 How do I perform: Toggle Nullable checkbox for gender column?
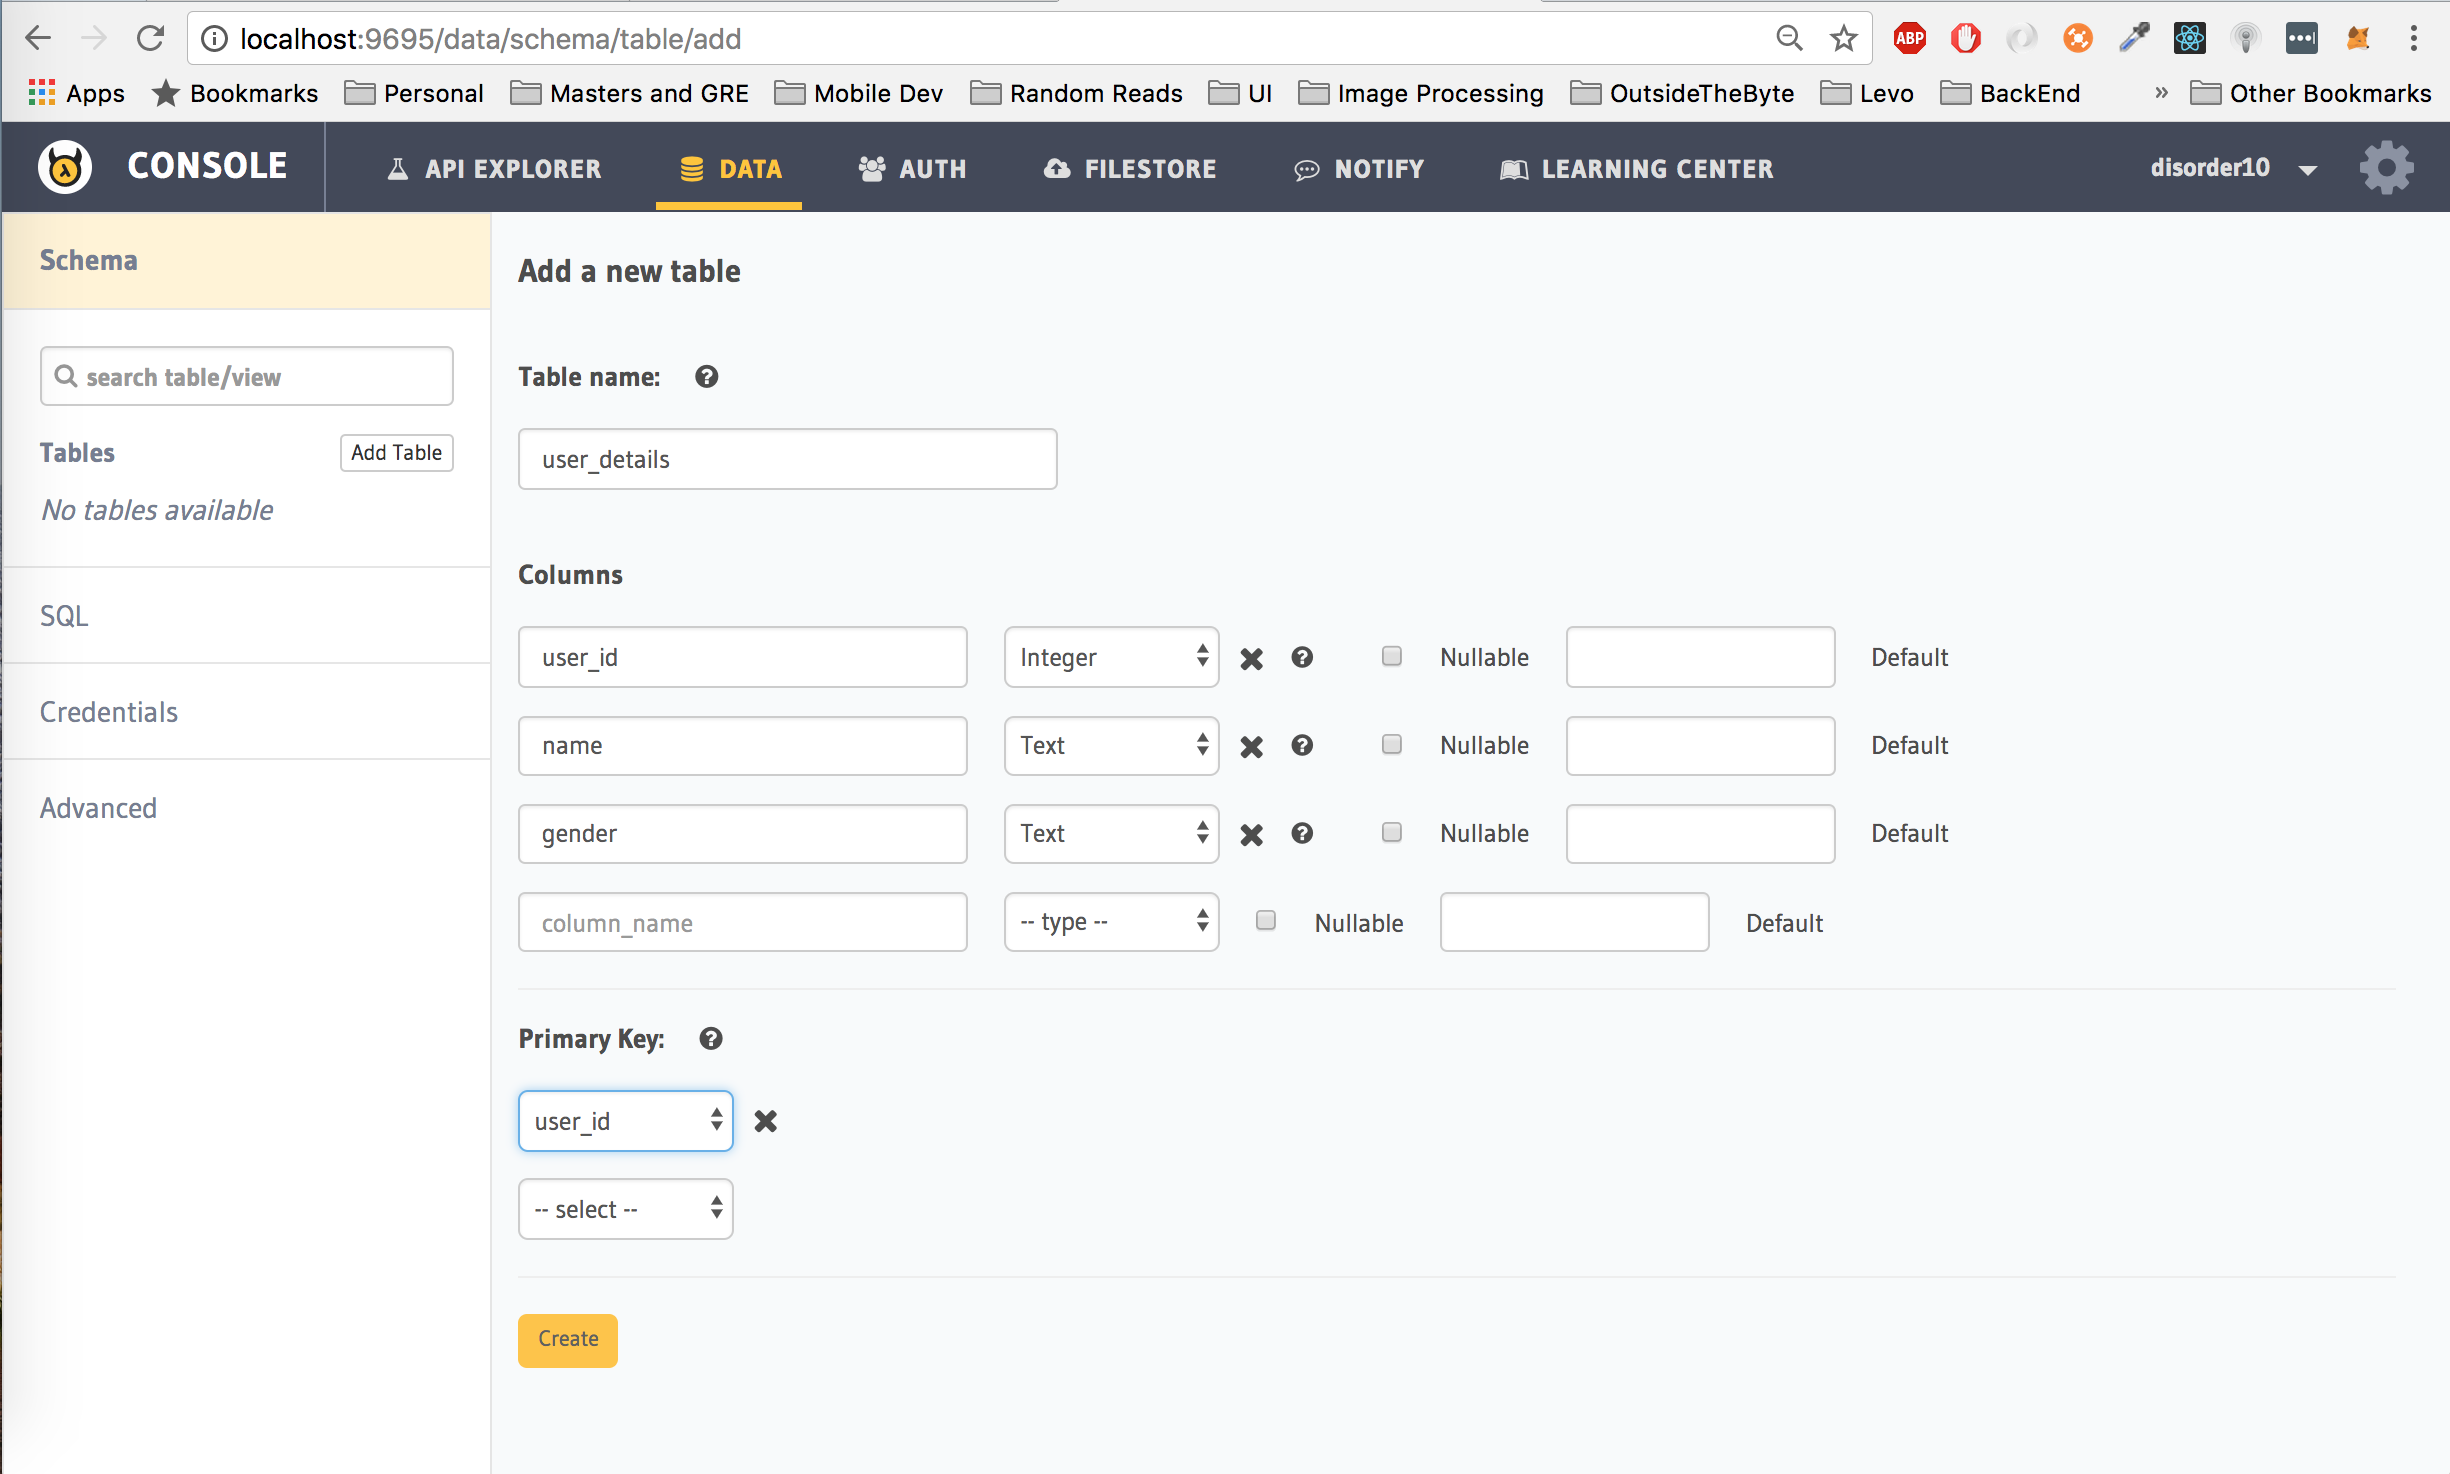coord(1391,832)
